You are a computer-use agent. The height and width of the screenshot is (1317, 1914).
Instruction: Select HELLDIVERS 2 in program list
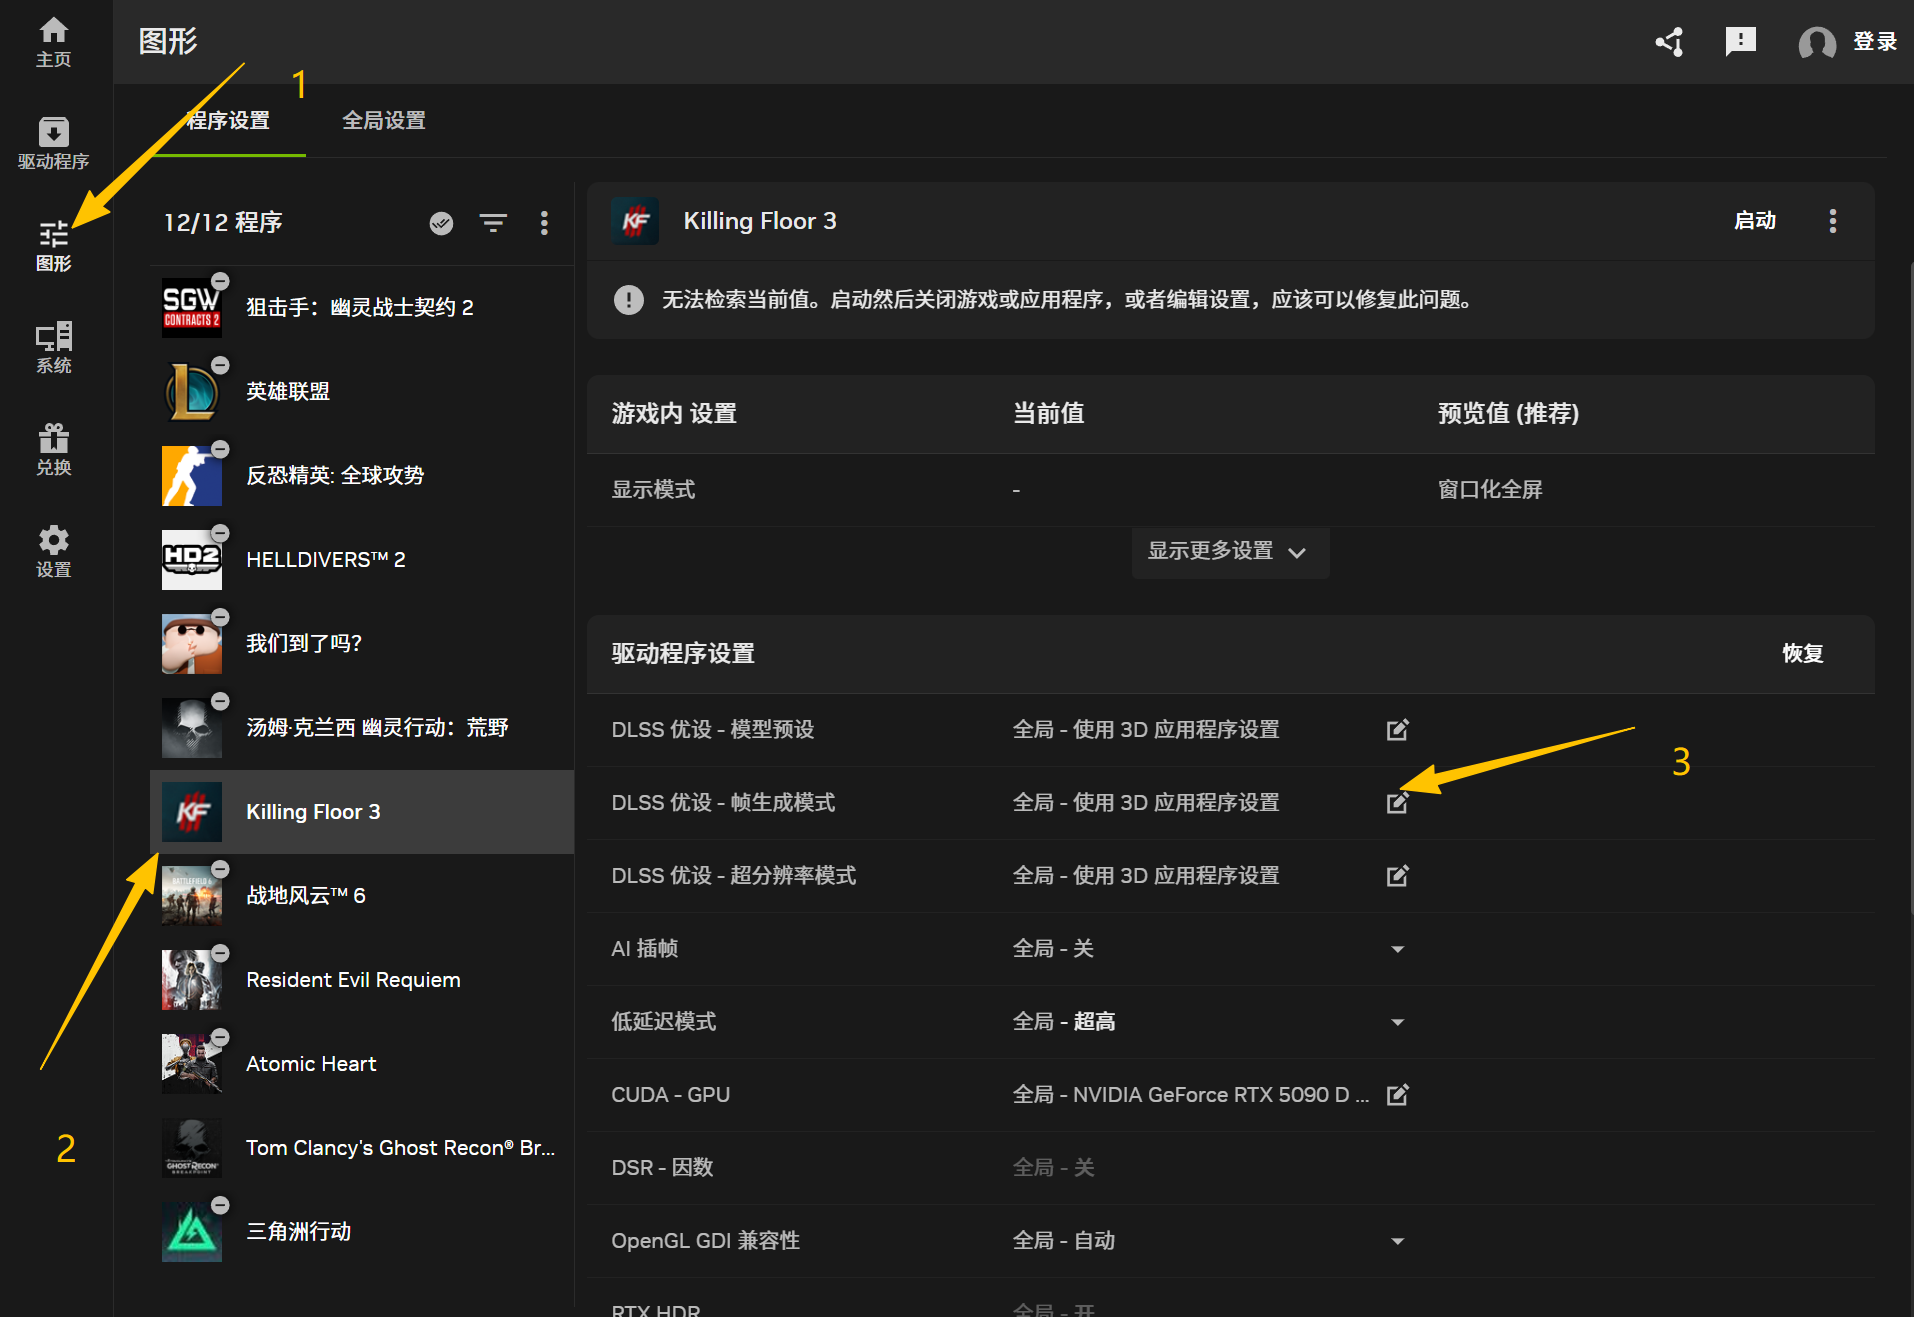[362, 560]
